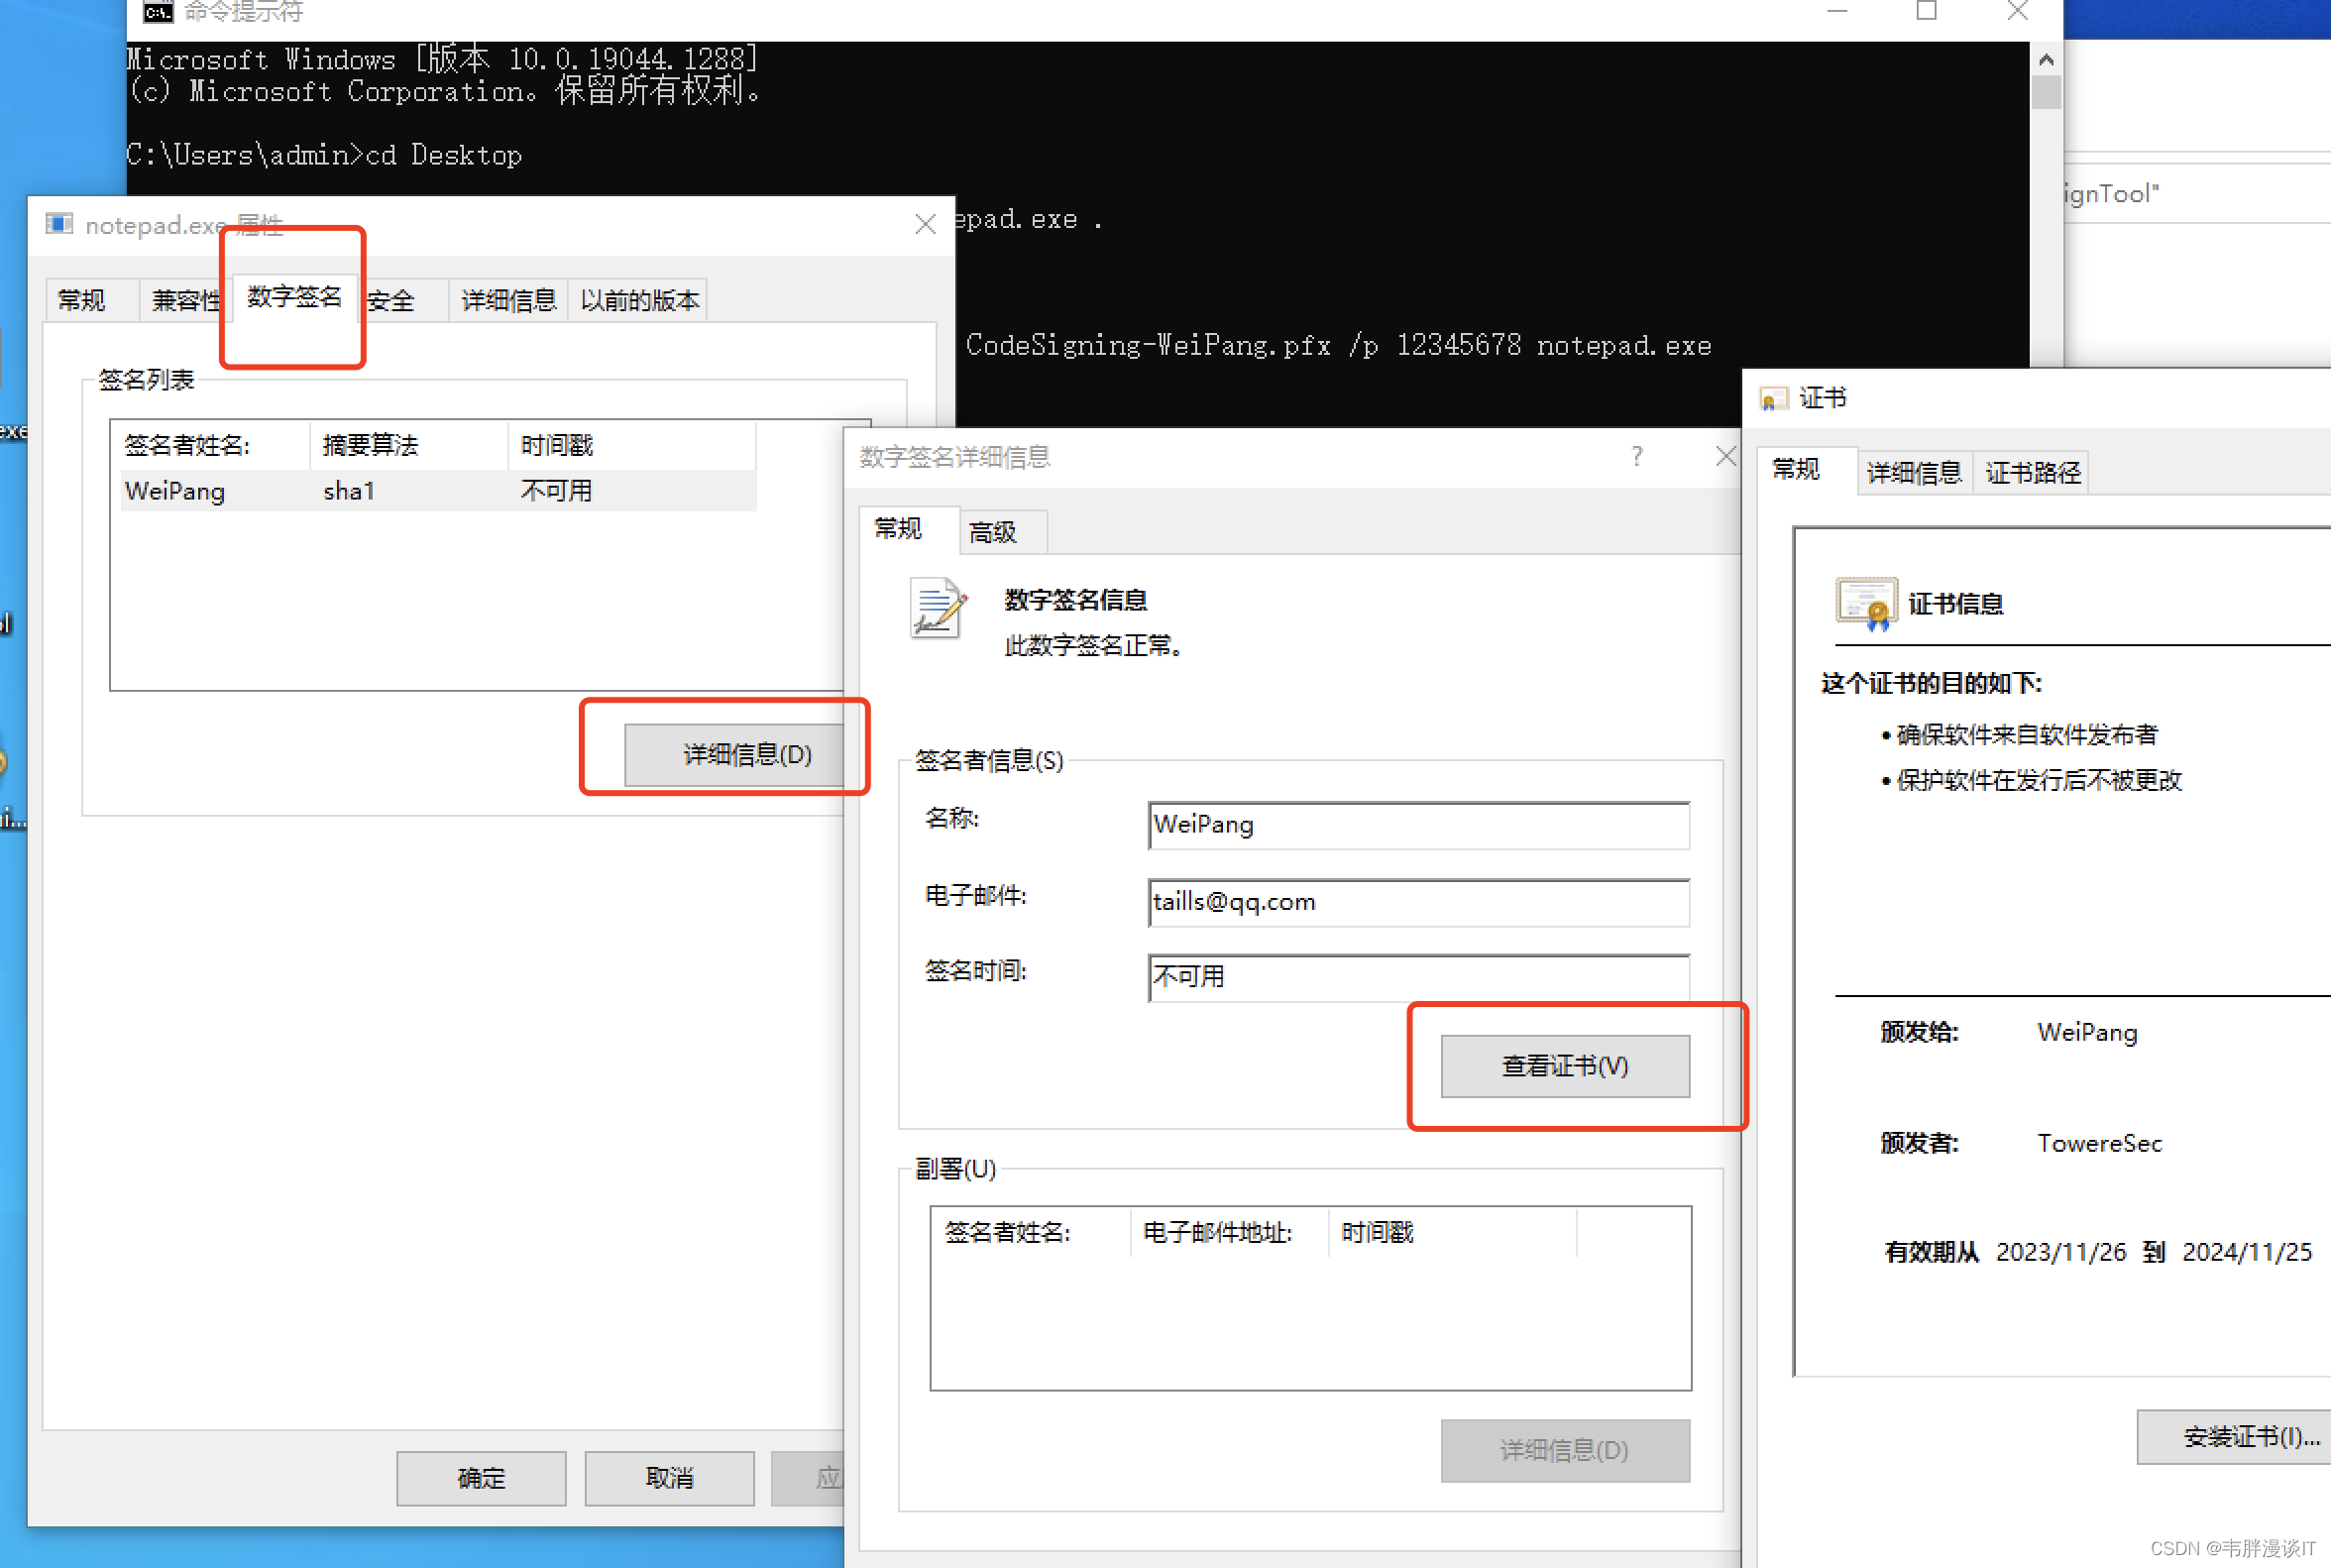The image size is (2331, 1568).
Task: Click 时间戳 header in countersignature list
Action: 1453,1232
